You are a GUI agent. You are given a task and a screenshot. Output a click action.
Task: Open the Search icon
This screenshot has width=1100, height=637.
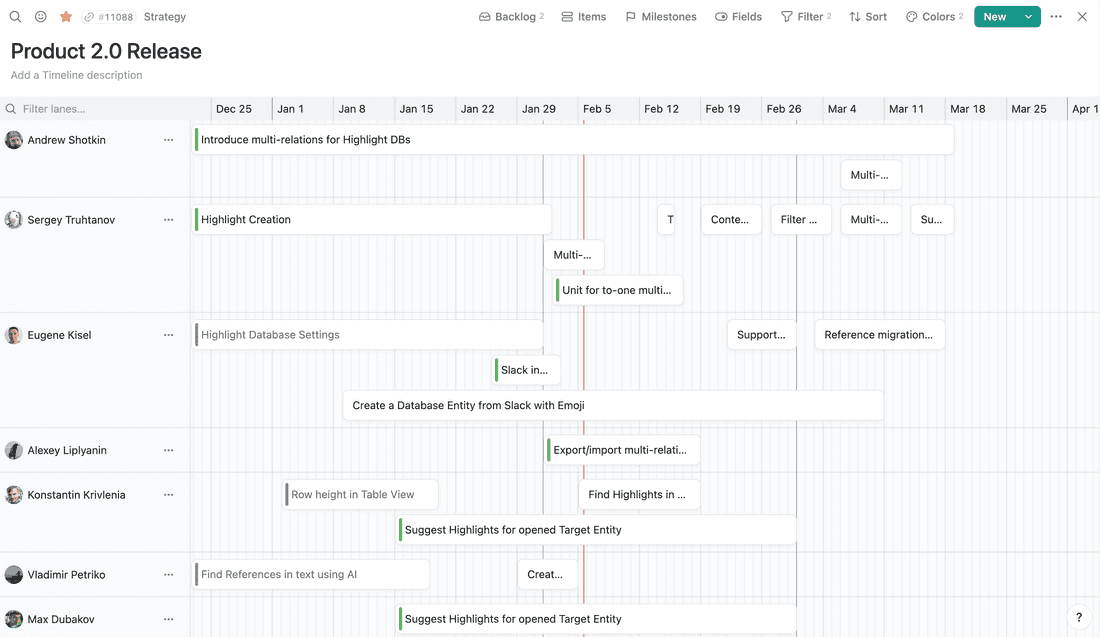15,16
